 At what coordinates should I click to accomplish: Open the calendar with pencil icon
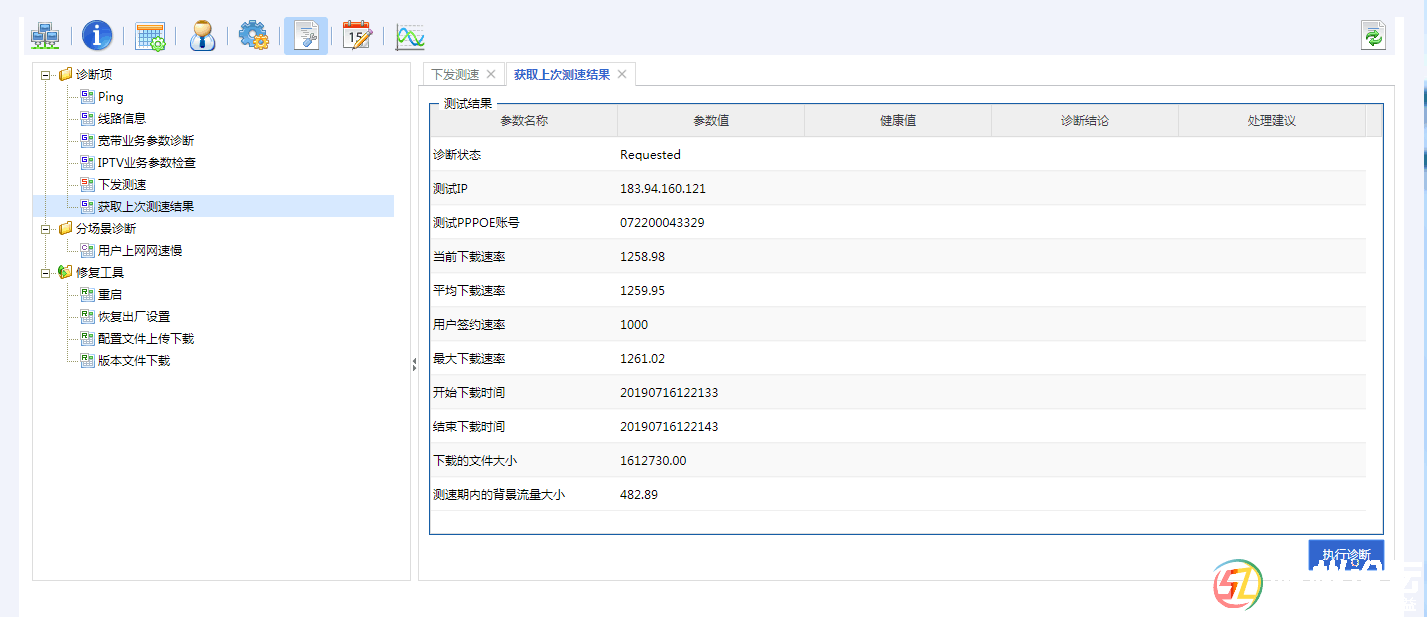(357, 37)
